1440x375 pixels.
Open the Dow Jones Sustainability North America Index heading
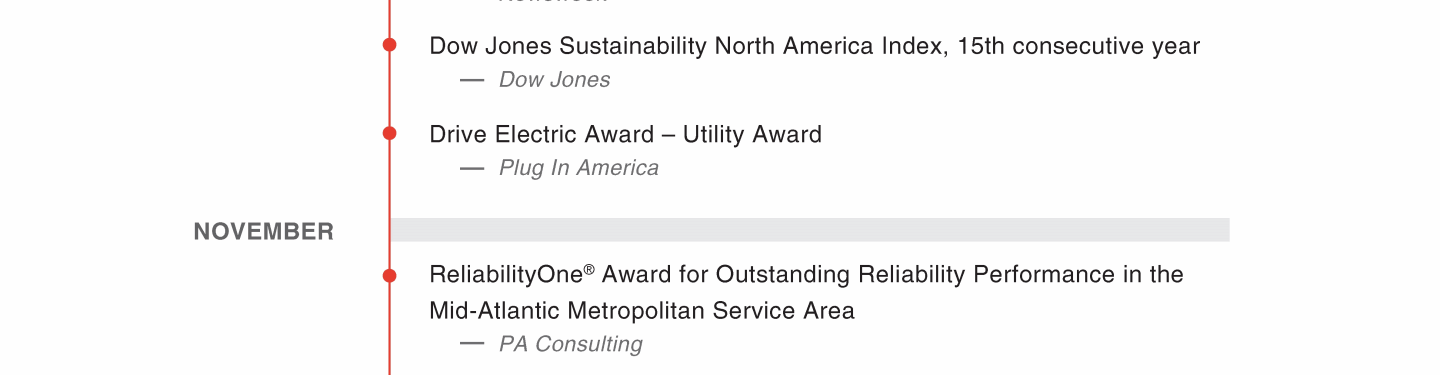pos(814,46)
